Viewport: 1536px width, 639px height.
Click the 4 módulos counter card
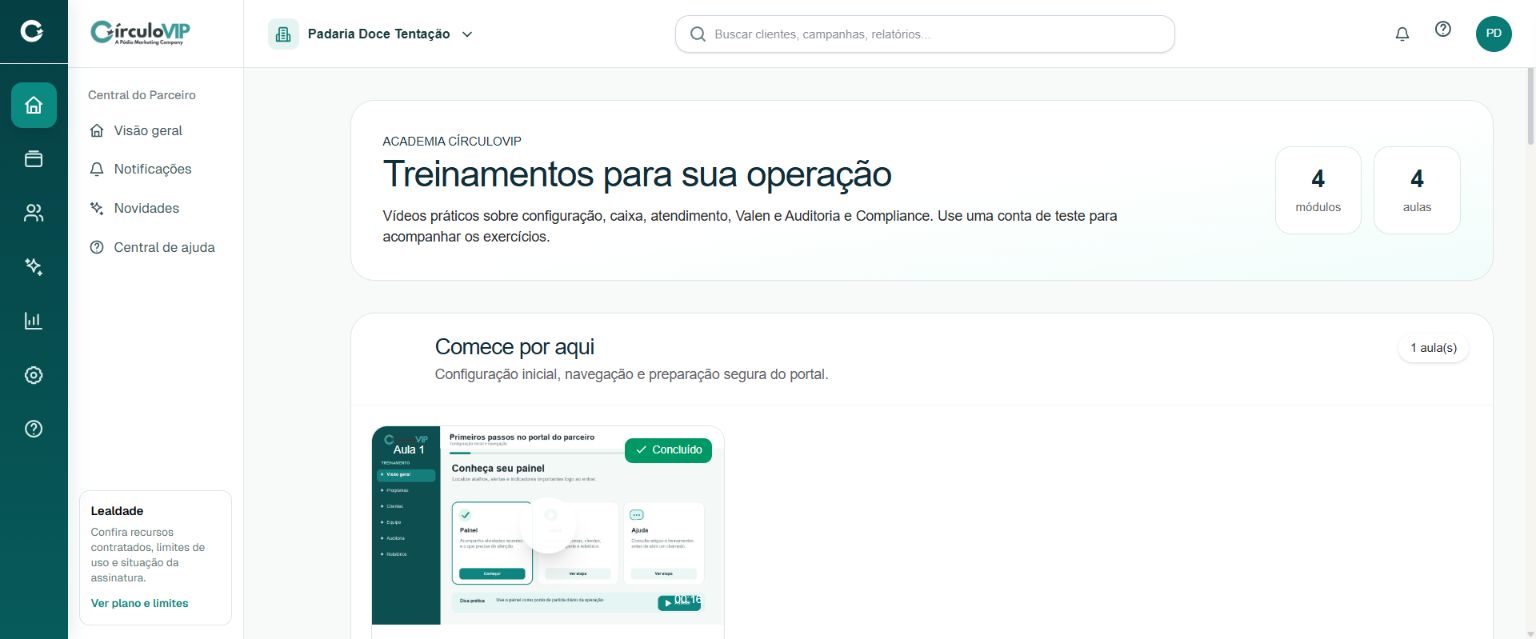pyautogui.click(x=1318, y=190)
